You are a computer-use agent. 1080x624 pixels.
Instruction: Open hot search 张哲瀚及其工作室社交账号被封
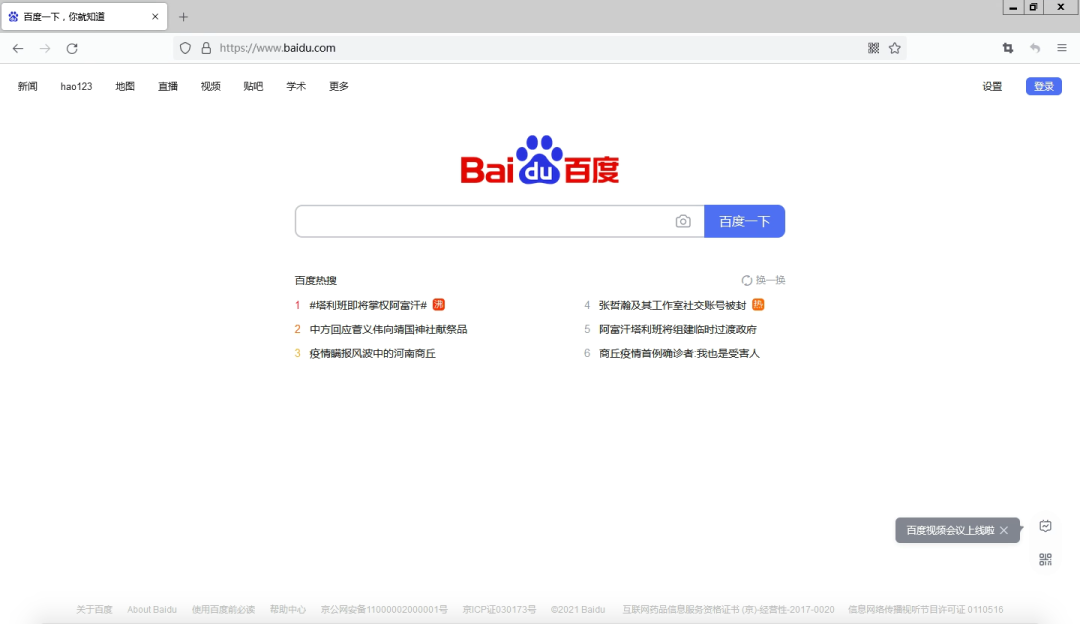[672, 305]
